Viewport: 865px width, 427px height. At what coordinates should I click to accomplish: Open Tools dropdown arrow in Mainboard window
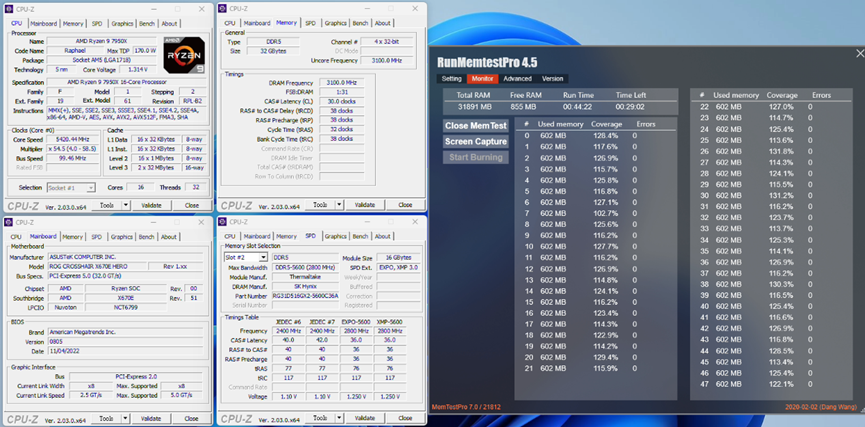pos(125,418)
